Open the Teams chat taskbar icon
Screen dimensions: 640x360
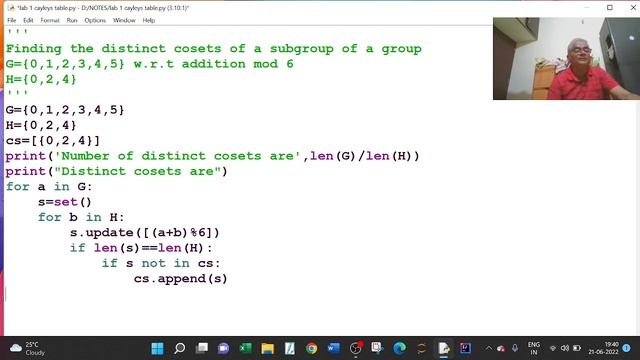click(x=223, y=348)
